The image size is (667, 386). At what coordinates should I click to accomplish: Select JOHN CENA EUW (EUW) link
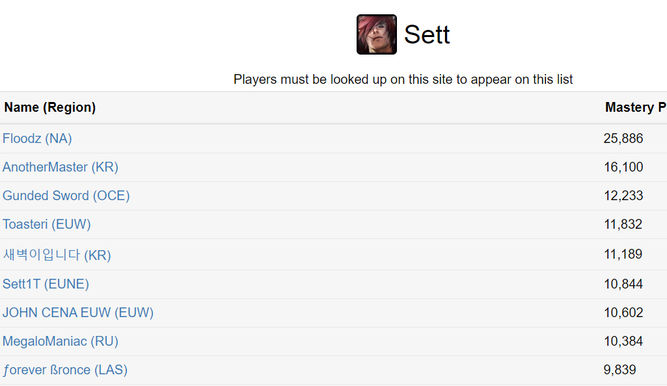[x=78, y=312]
